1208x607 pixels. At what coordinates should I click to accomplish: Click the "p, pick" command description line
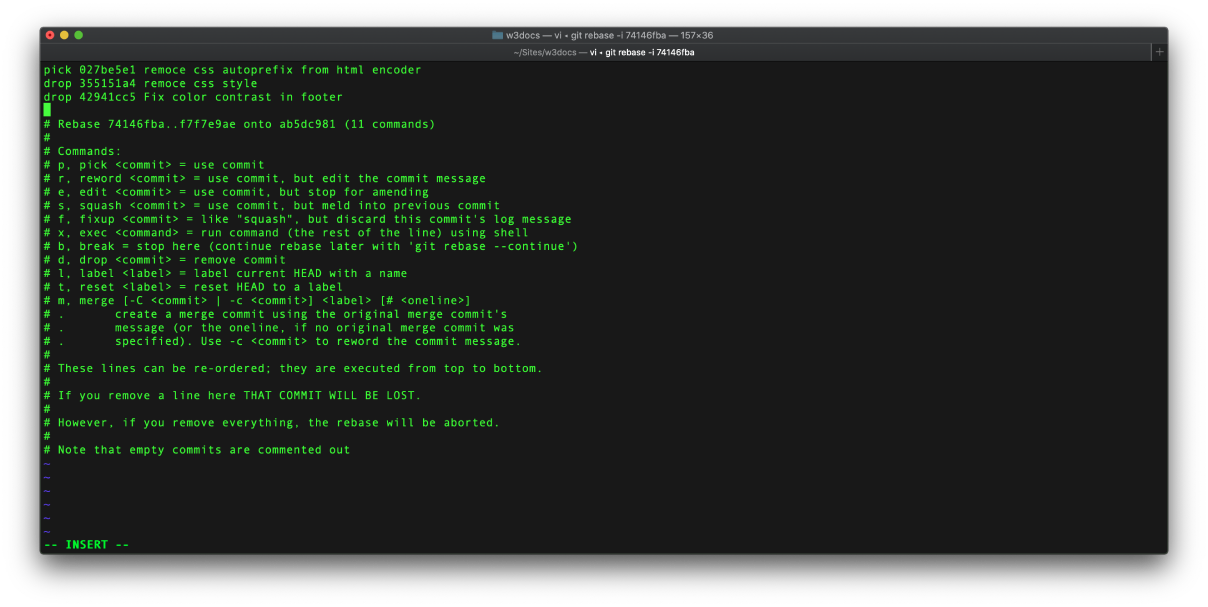(x=153, y=164)
